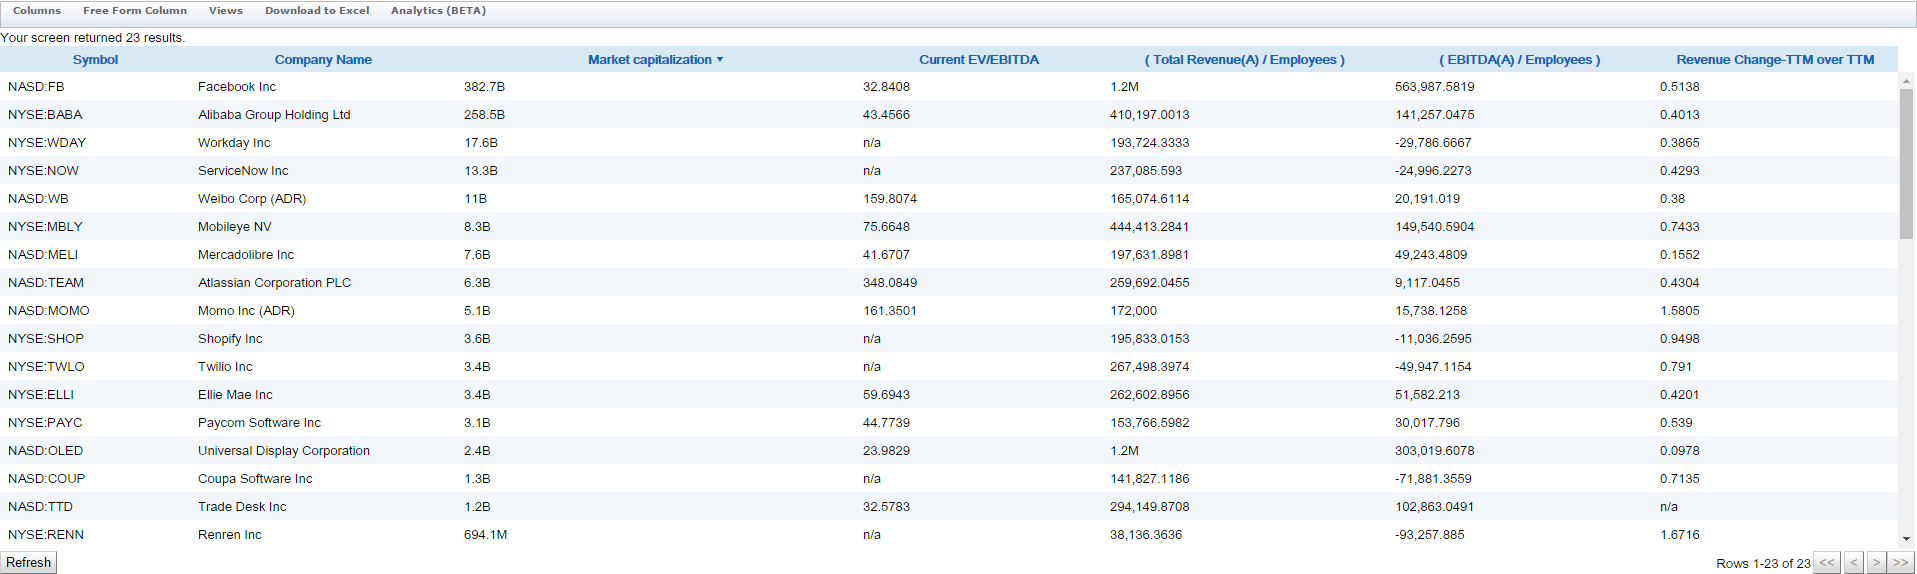The height and width of the screenshot is (574, 1917).
Task: Click Atlassian EV/EBITDA value 348.0849
Action: [890, 283]
